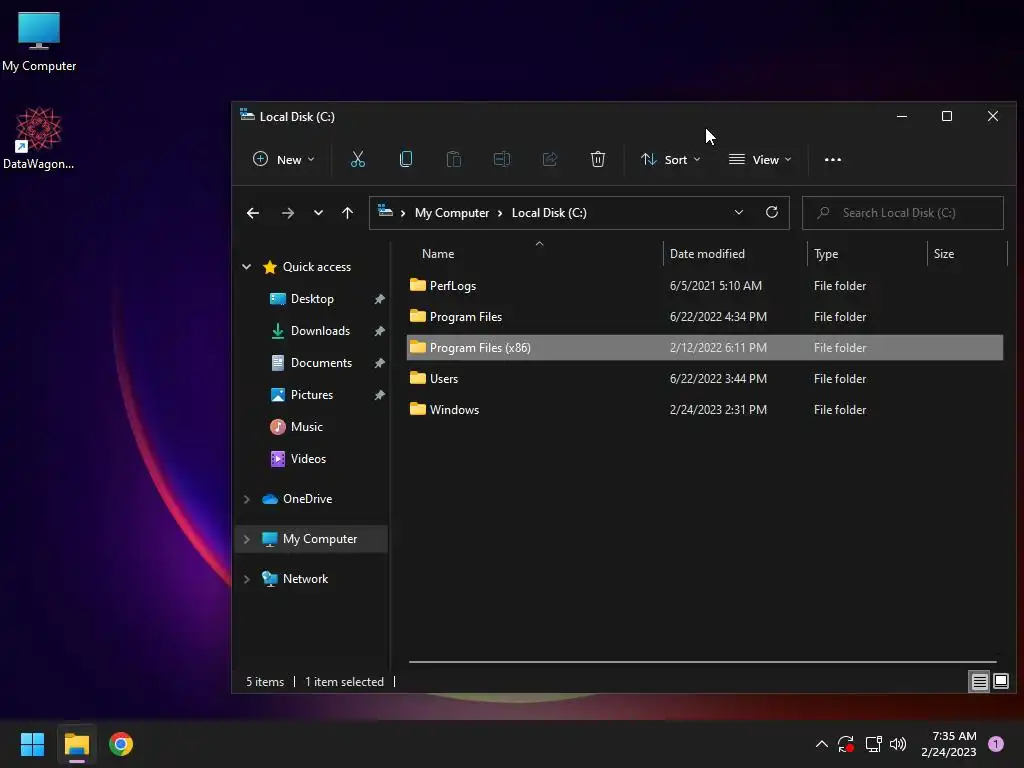The width and height of the screenshot is (1024, 768).
Task: Click the Rename icon in toolbar
Action: (502, 159)
